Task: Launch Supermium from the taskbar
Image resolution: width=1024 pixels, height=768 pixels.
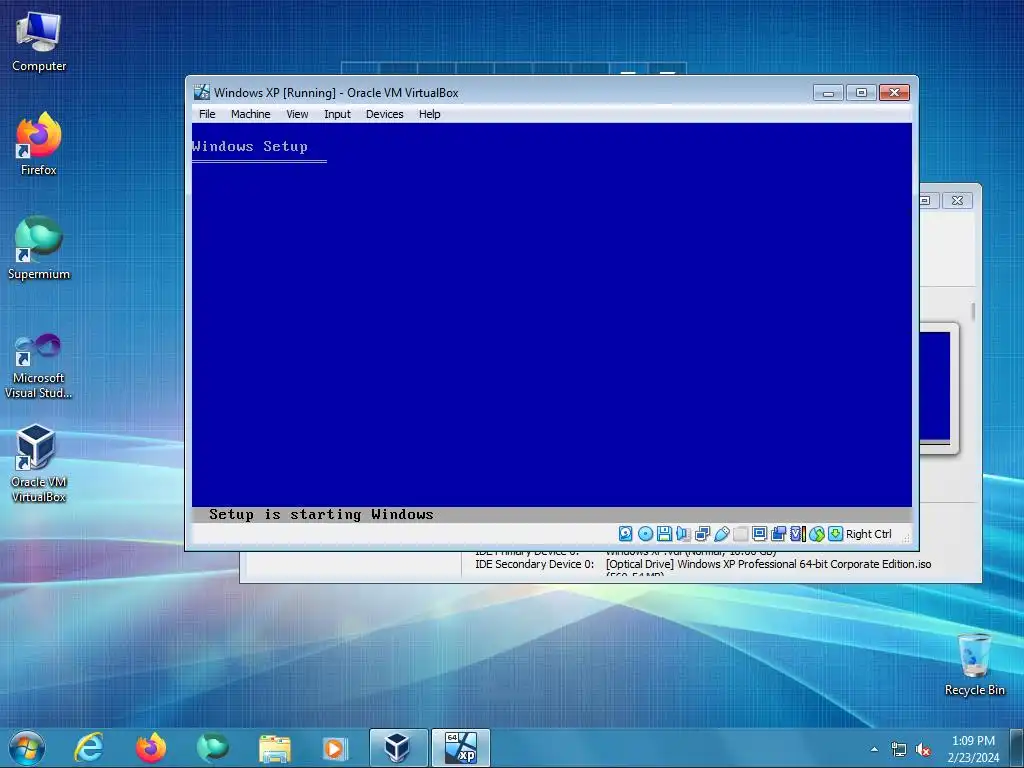Action: pos(212,748)
